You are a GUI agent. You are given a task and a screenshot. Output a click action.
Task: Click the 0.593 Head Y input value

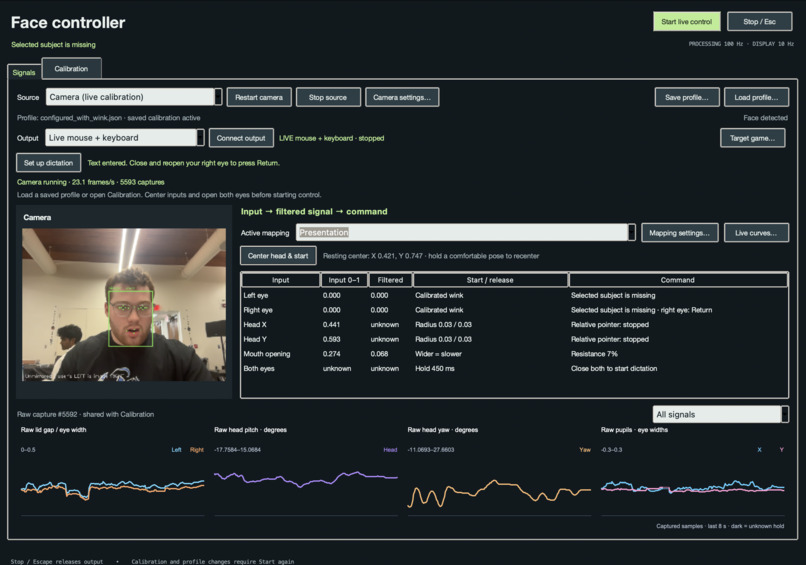pyautogui.click(x=332, y=339)
